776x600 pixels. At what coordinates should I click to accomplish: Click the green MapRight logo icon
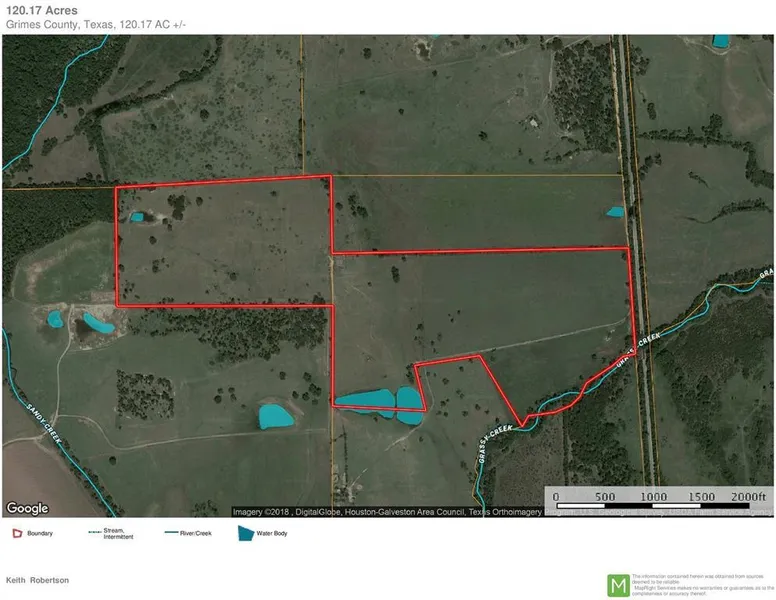coord(619,584)
